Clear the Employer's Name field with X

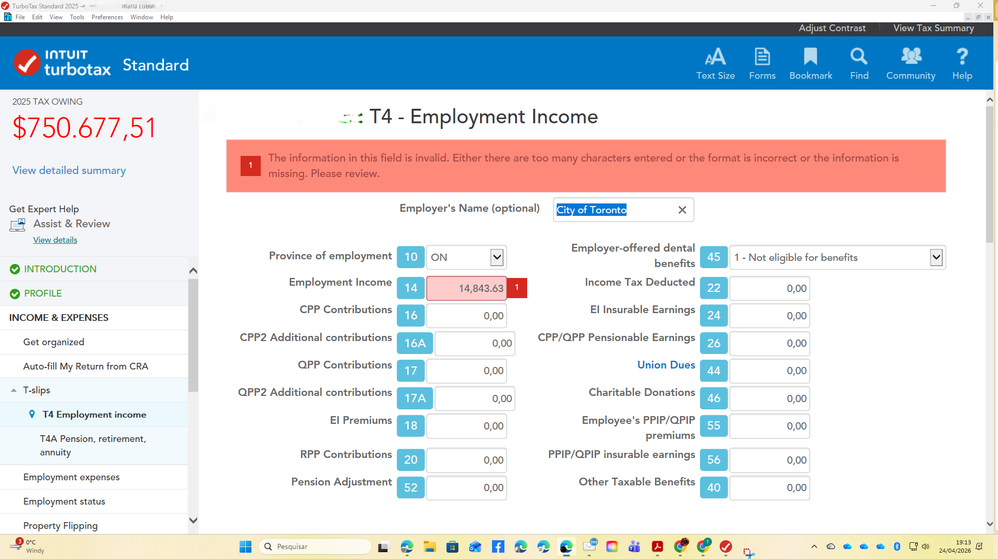click(682, 210)
